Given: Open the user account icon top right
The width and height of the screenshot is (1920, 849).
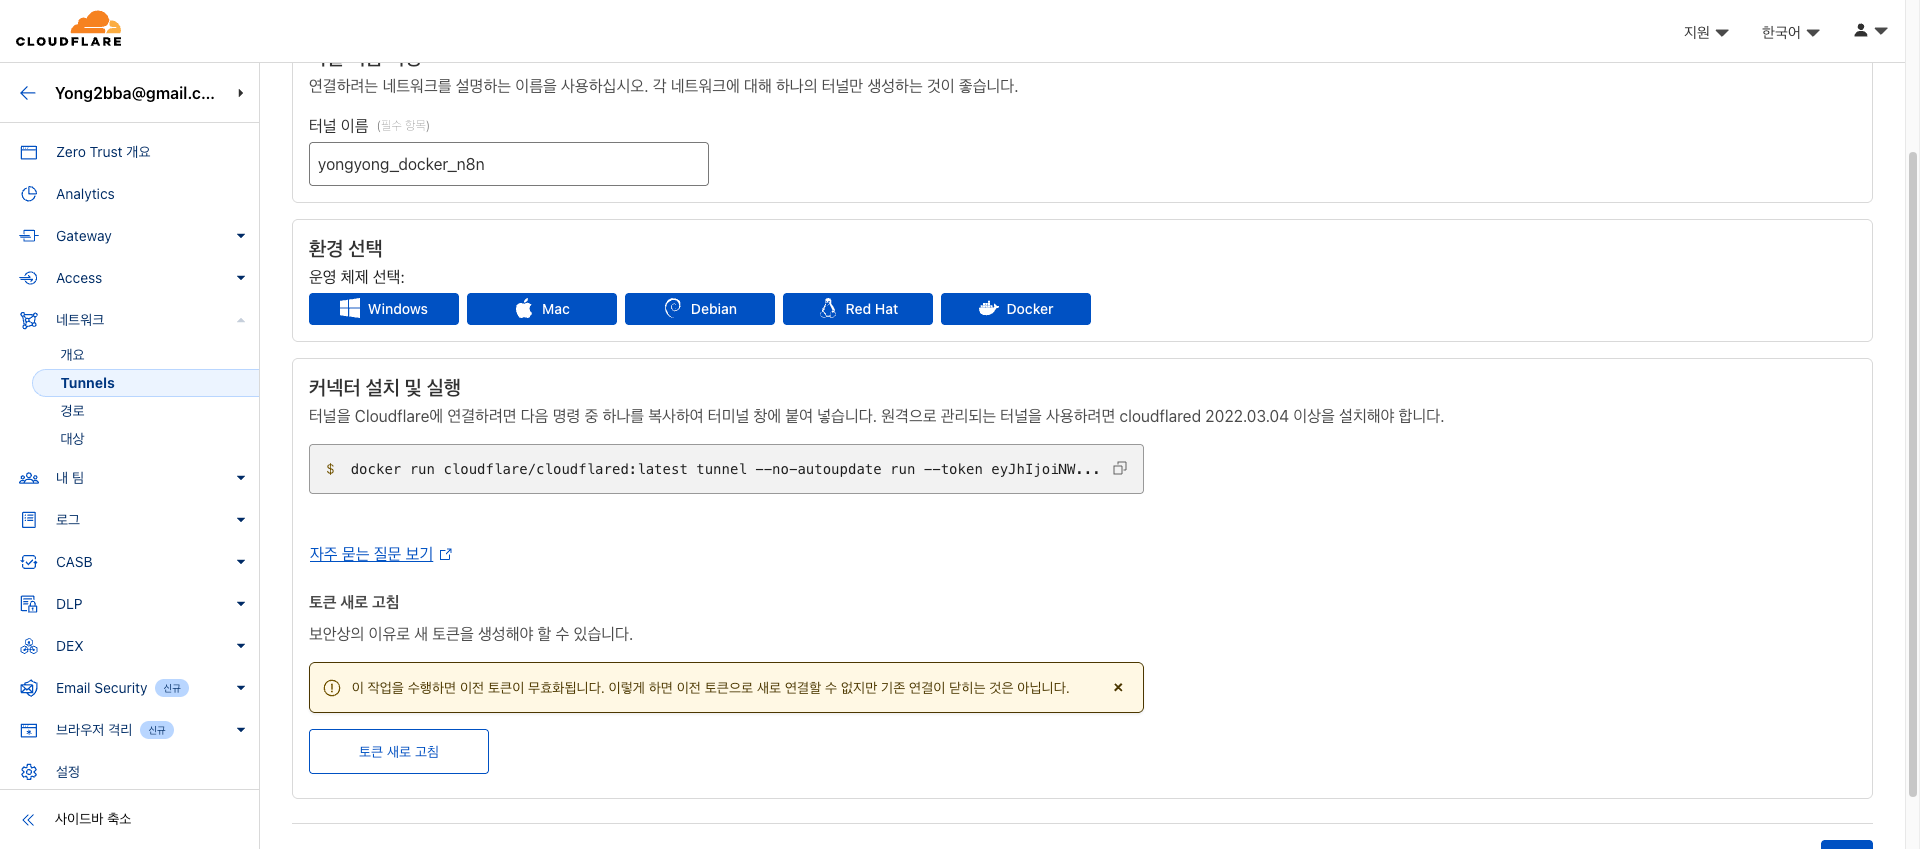Looking at the screenshot, I should (1861, 30).
